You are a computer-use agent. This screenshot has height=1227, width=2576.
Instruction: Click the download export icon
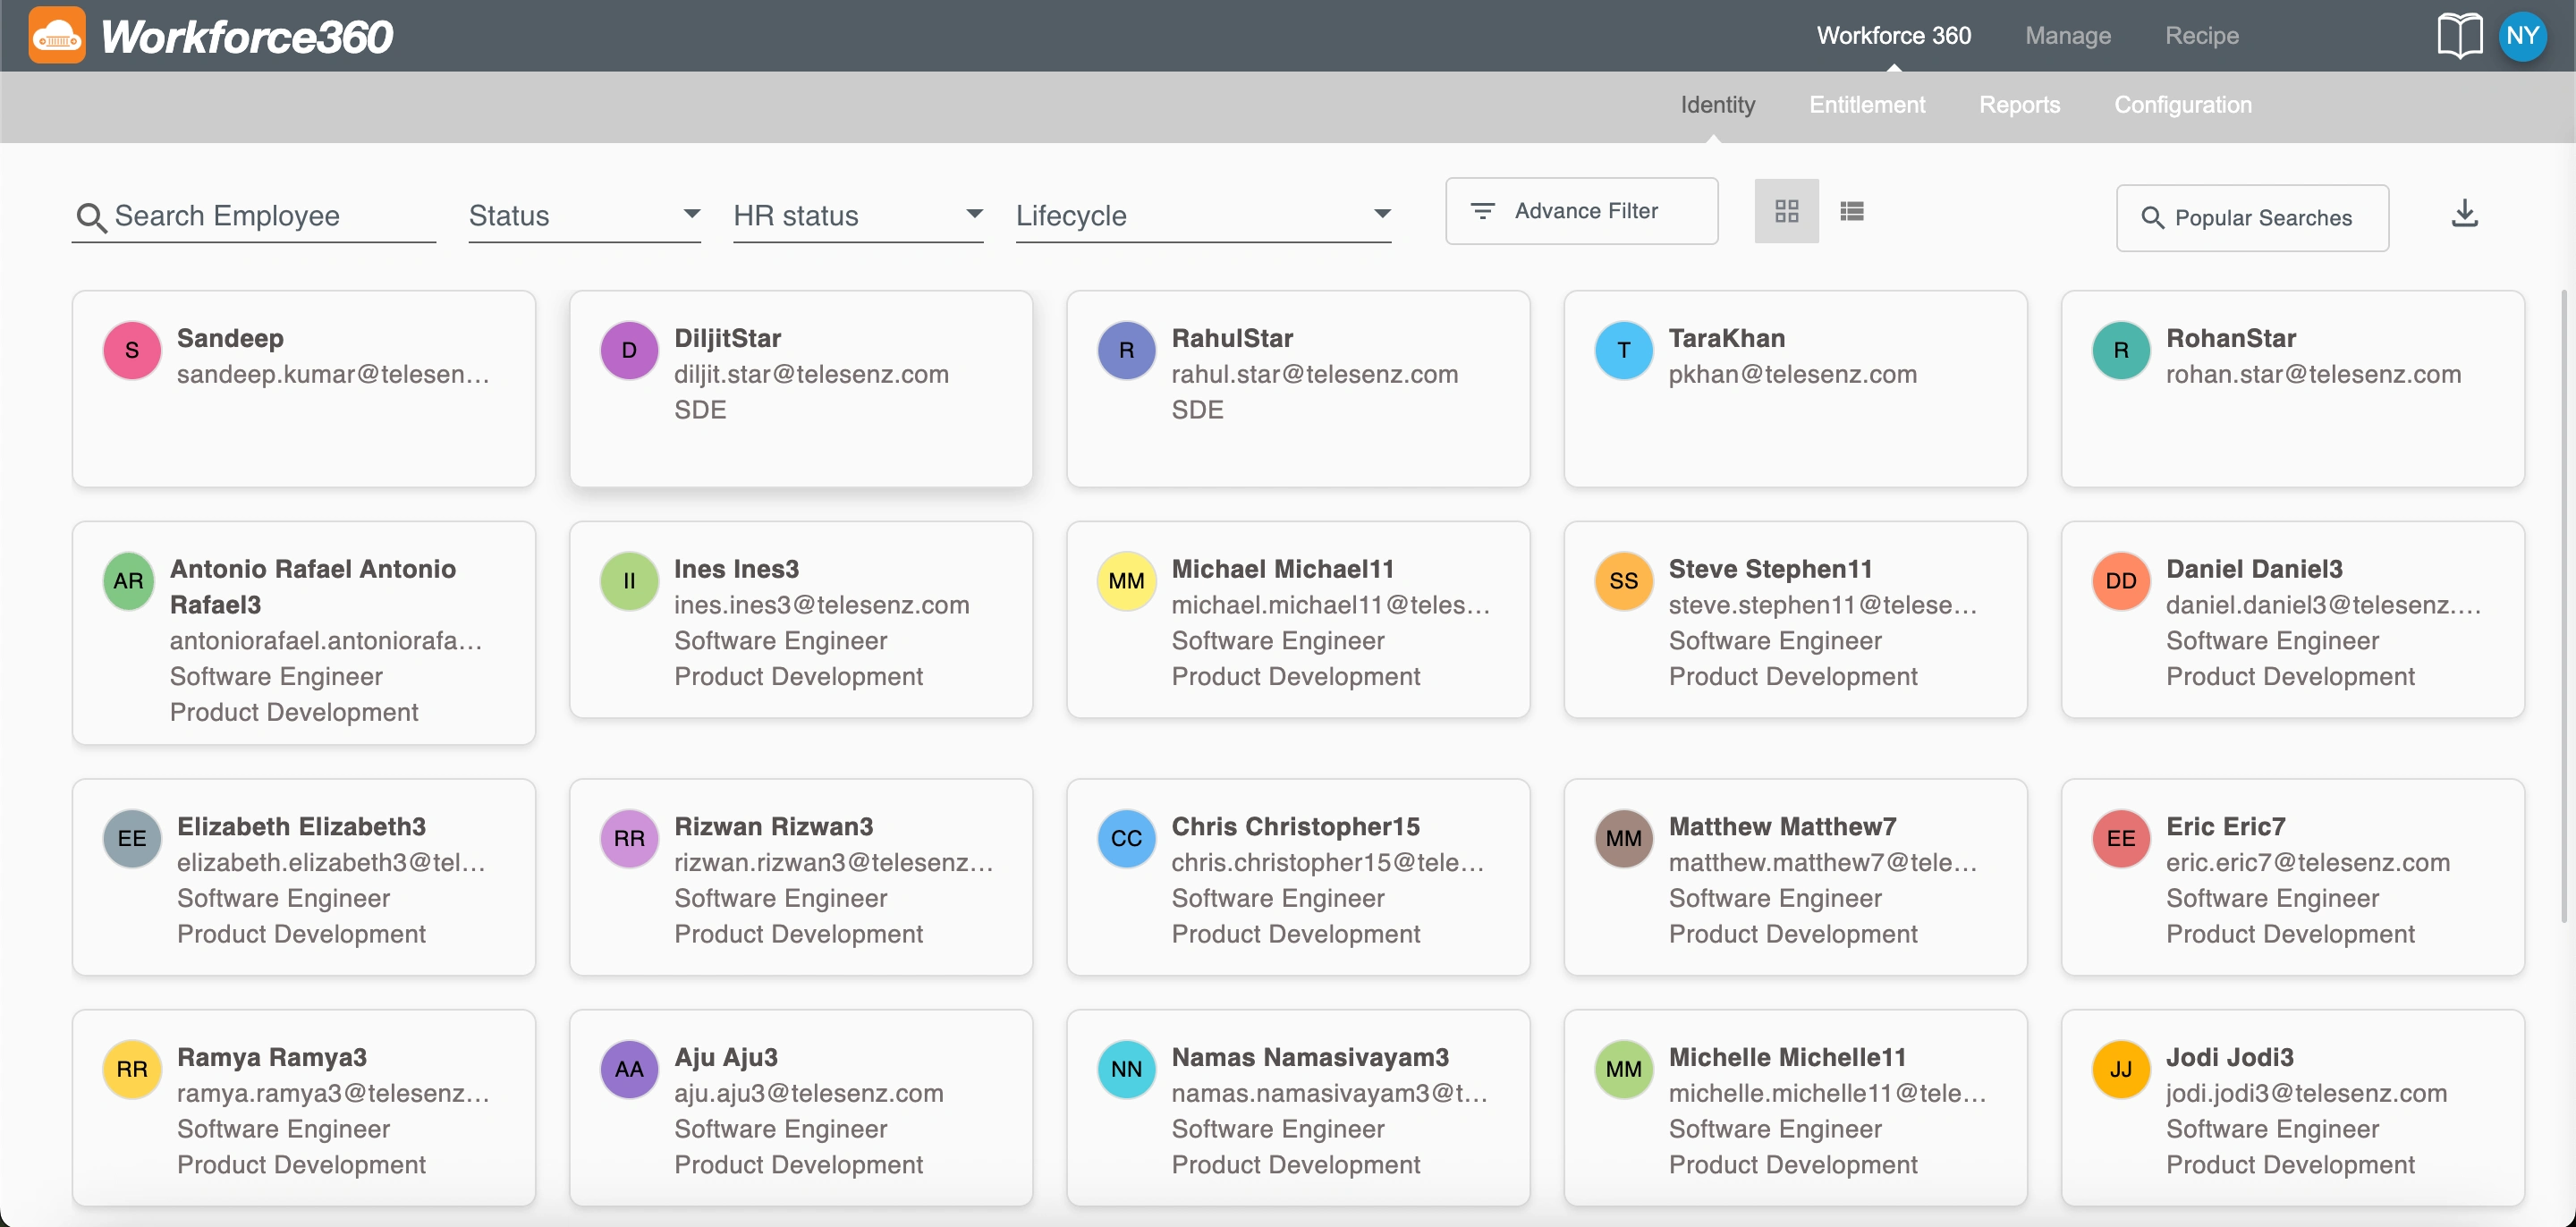point(2464,213)
